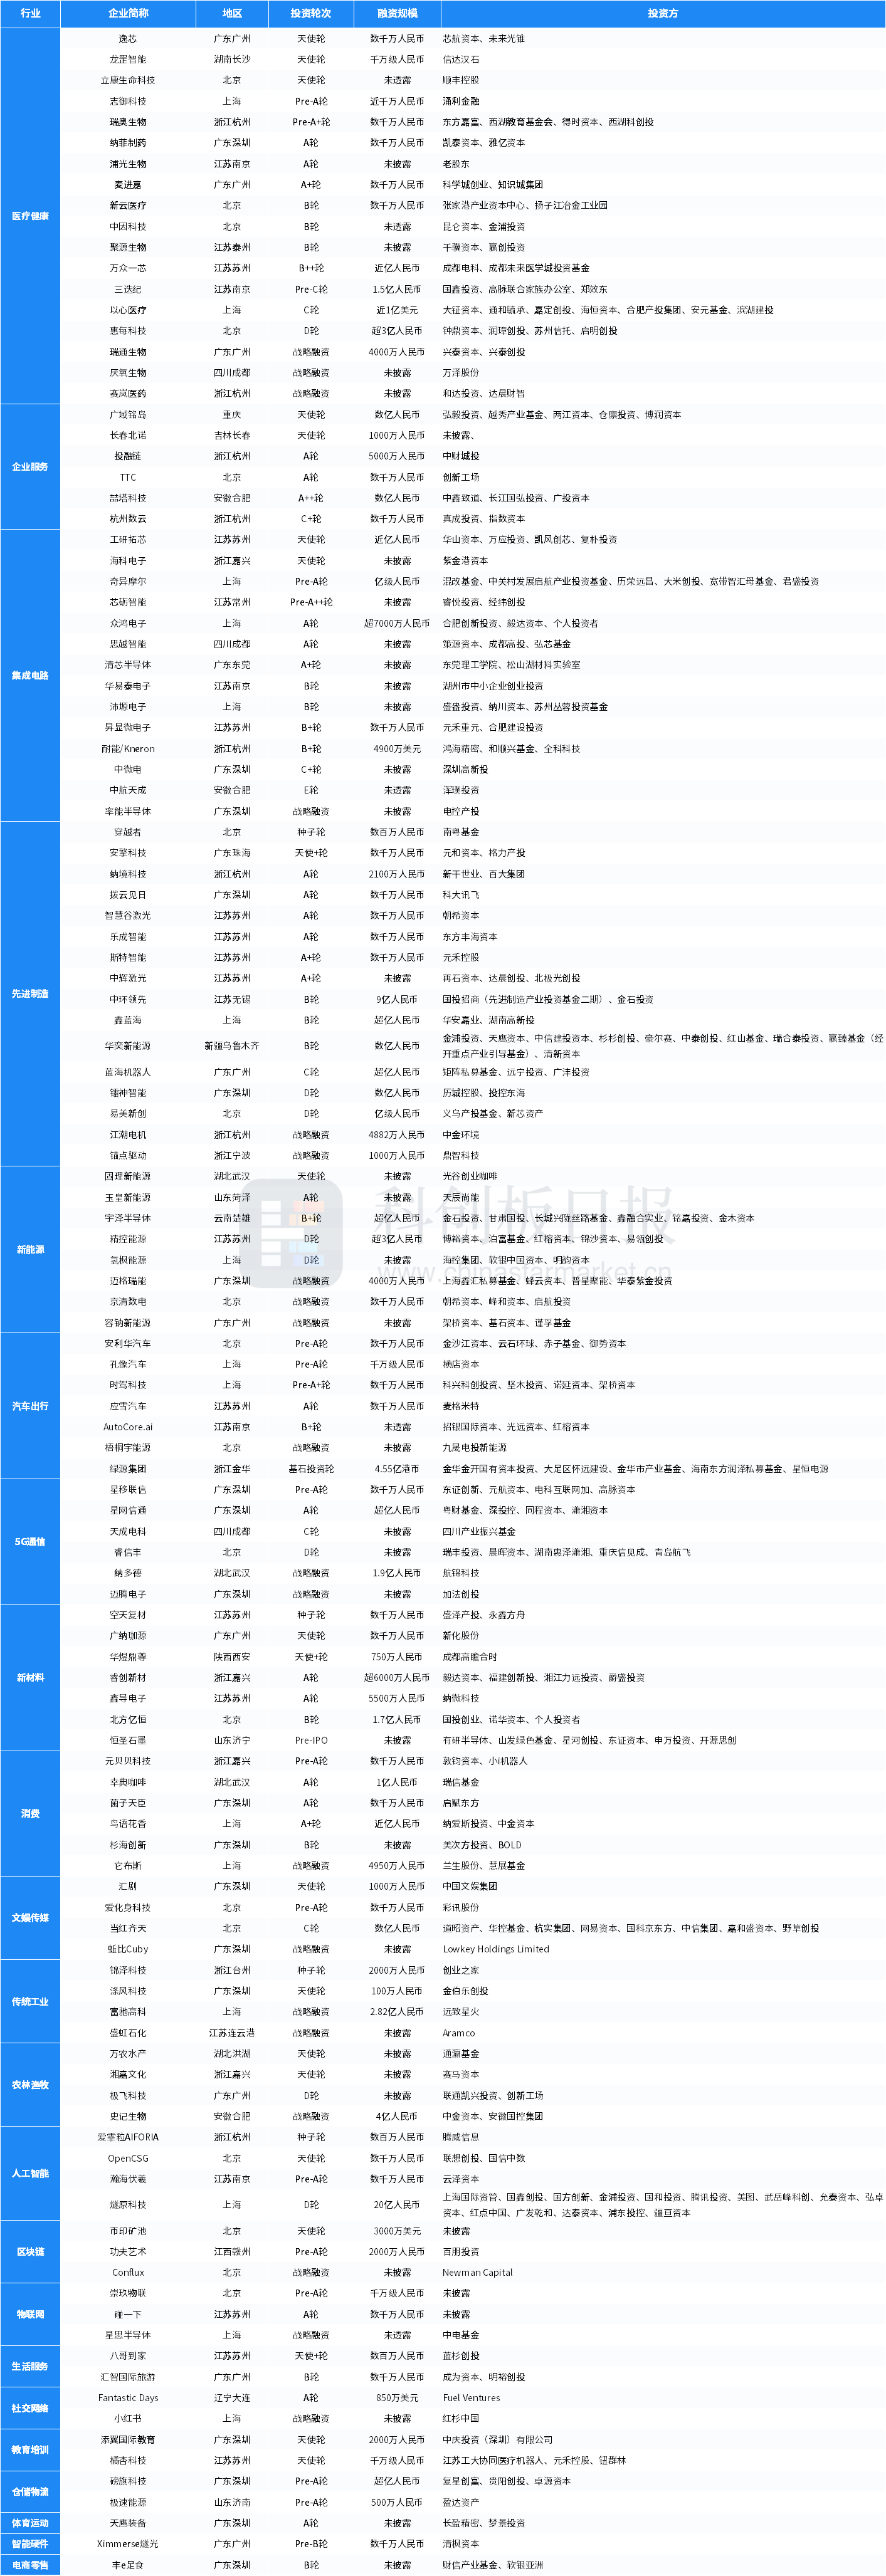Click company name 北方亿恒
The image size is (886, 2576).
pyautogui.click(x=128, y=1720)
